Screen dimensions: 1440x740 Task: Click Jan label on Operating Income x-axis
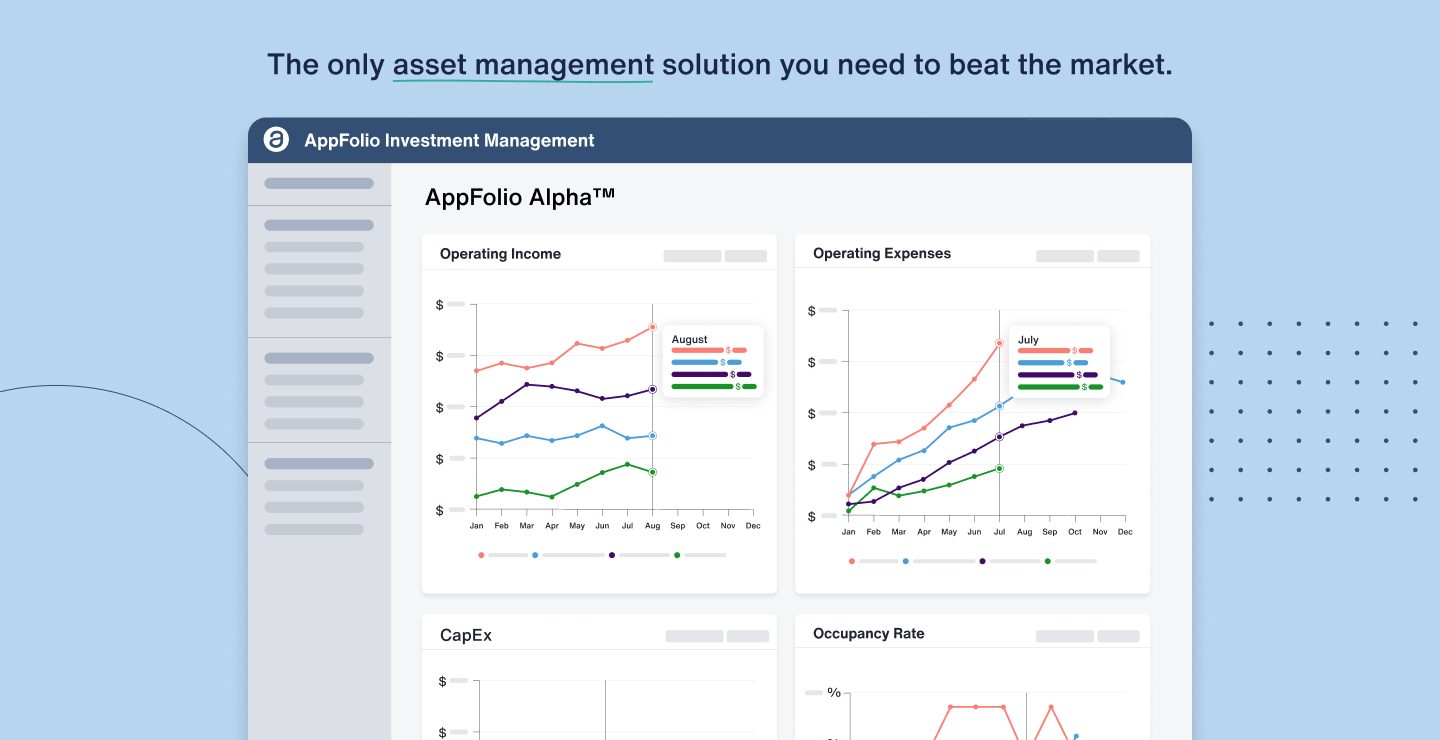476,526
